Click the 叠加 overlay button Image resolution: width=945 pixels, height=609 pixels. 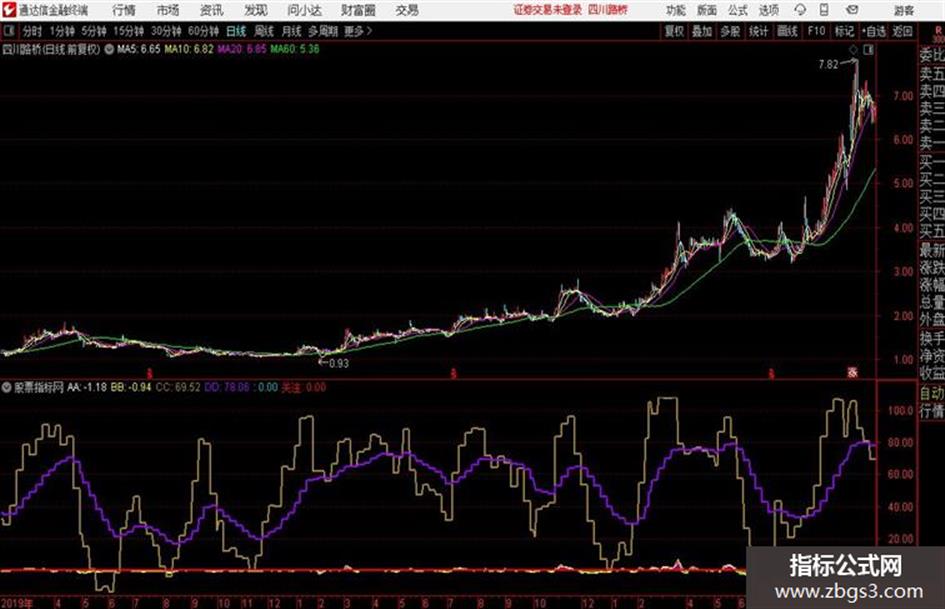(702, 31)
